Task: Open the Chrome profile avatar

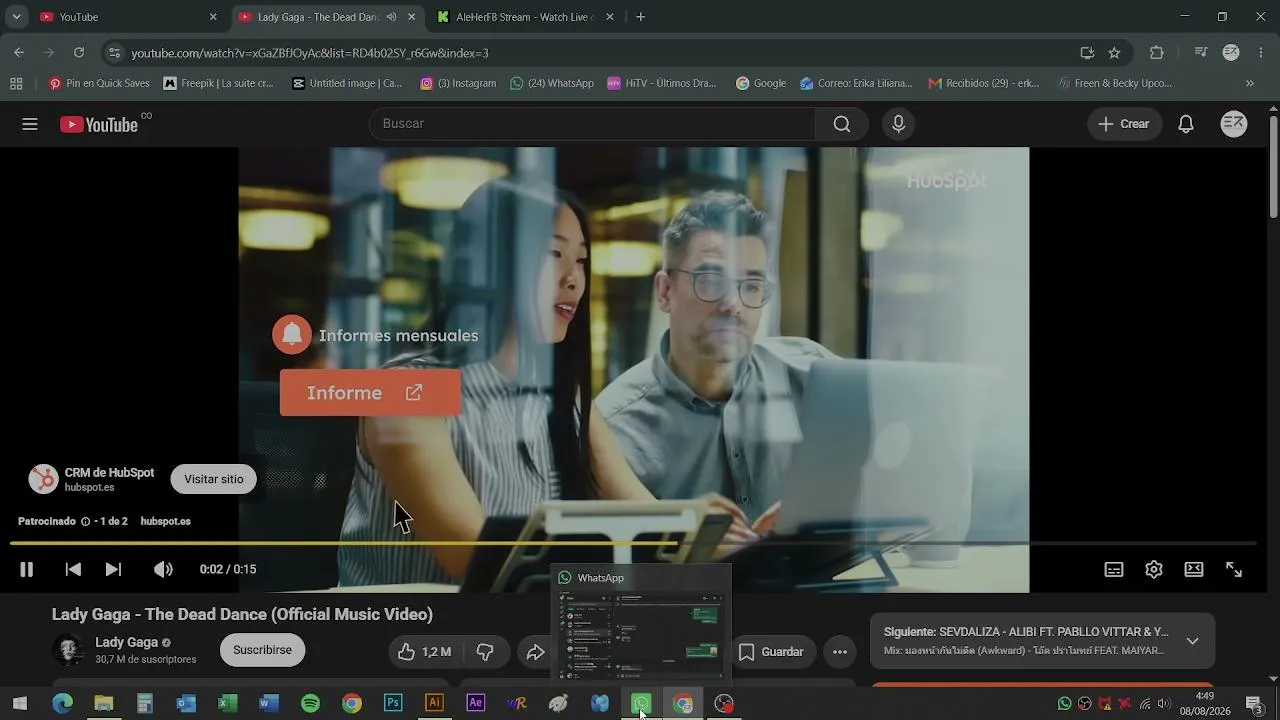Action: [x=1231, y=53]
